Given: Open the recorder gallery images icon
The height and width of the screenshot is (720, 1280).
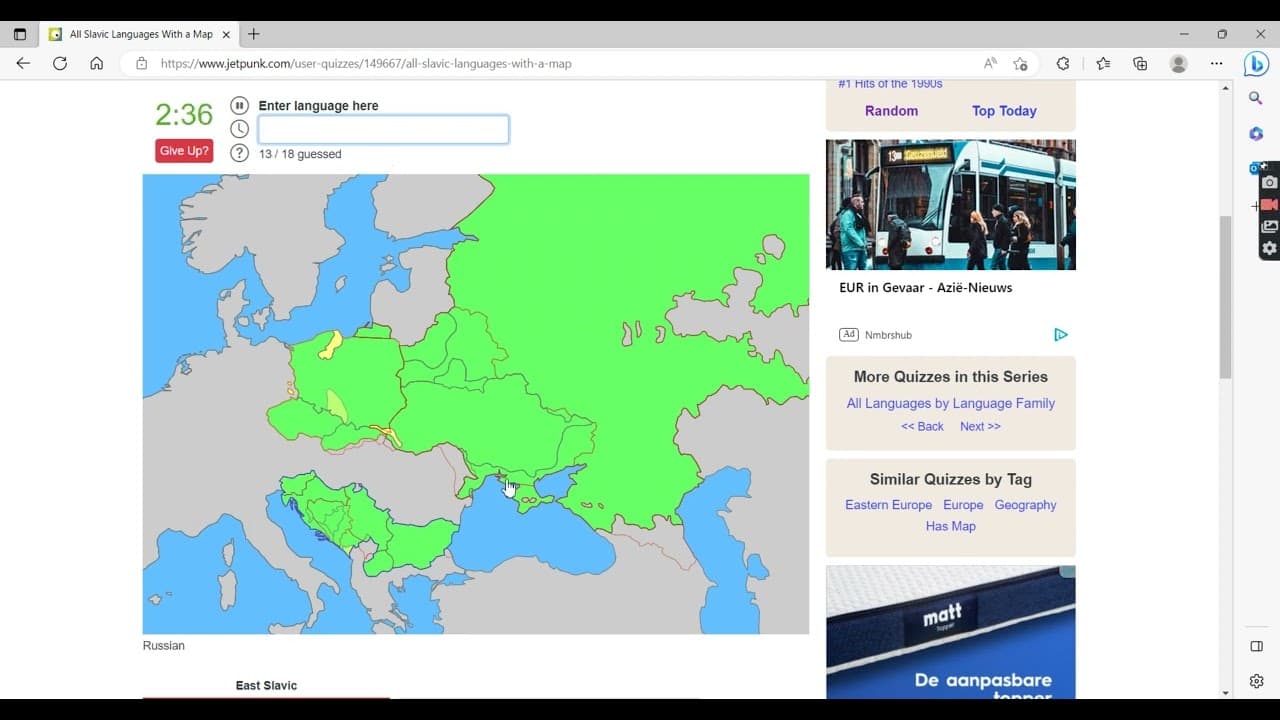Looking at the screenshot, I should click(1269, 226).
